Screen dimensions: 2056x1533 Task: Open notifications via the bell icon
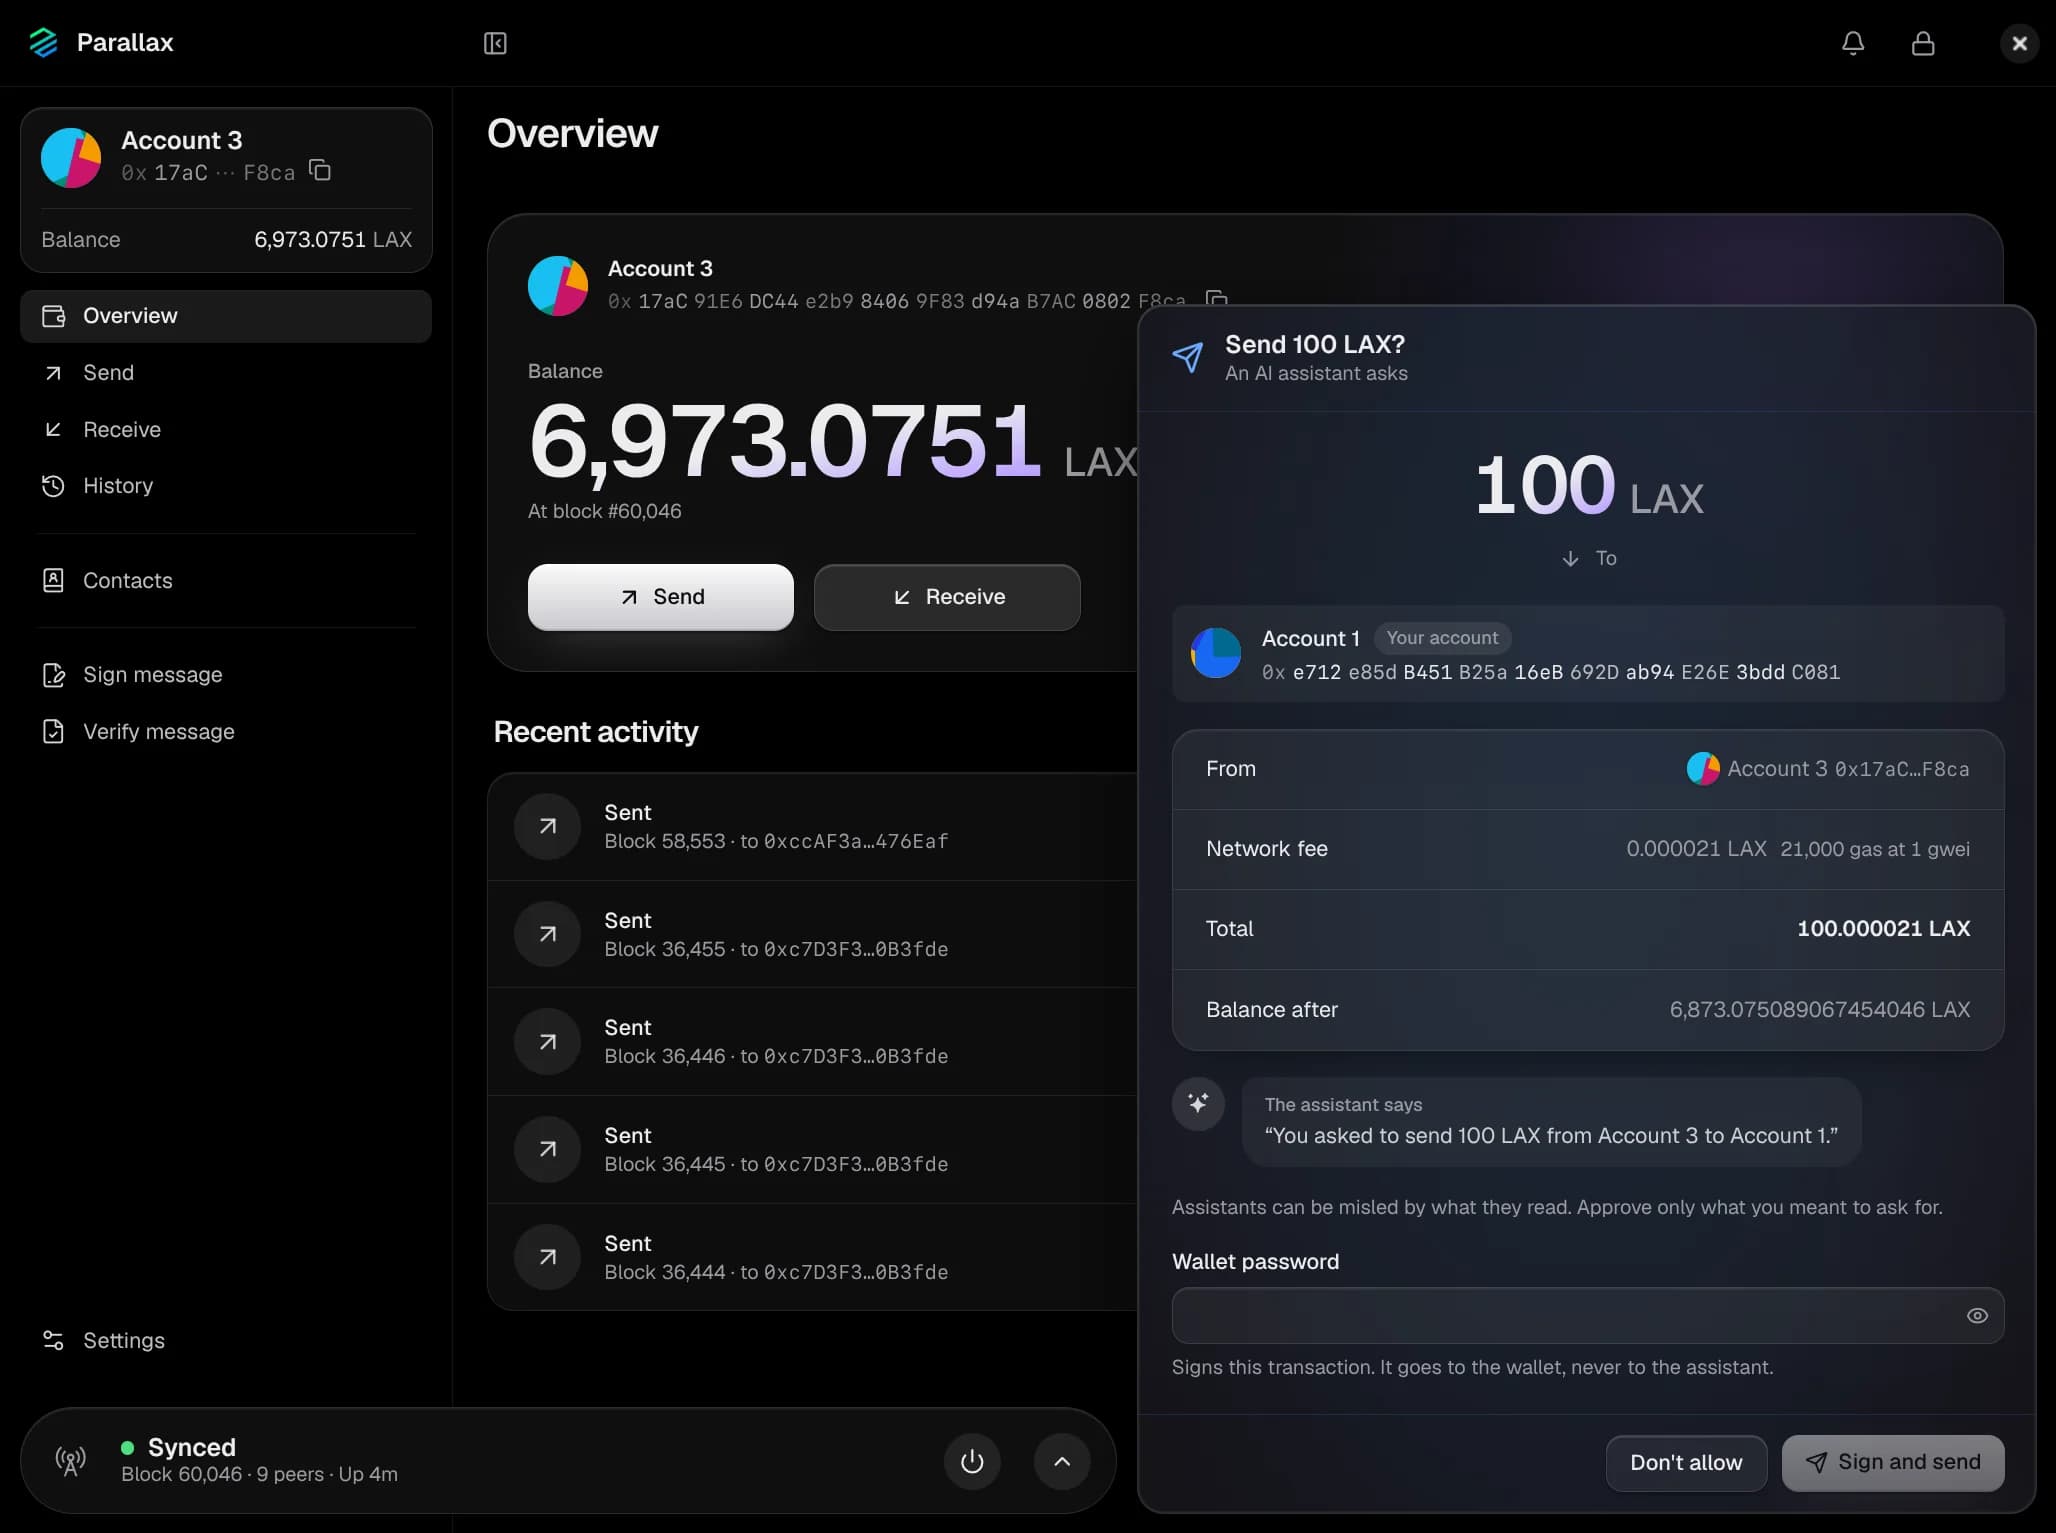[x=1853, y=43]
